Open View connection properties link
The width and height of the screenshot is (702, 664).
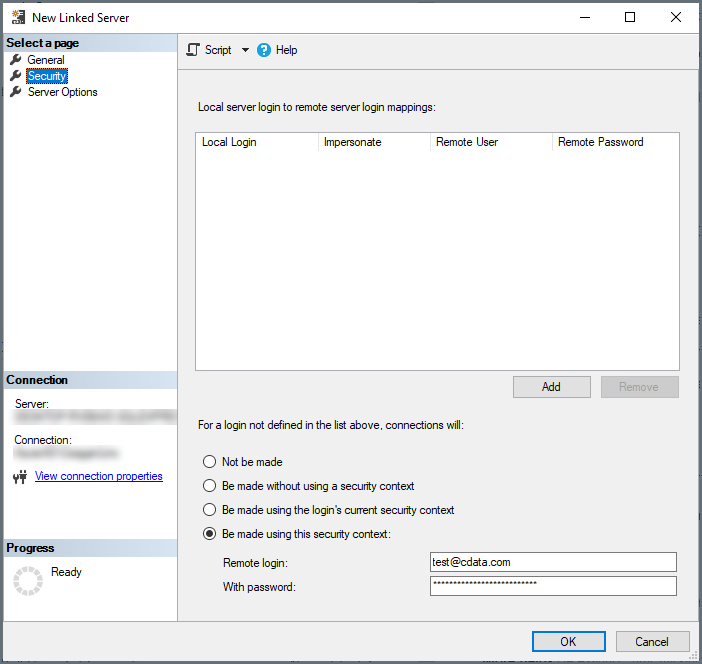(x=98, y=476)
